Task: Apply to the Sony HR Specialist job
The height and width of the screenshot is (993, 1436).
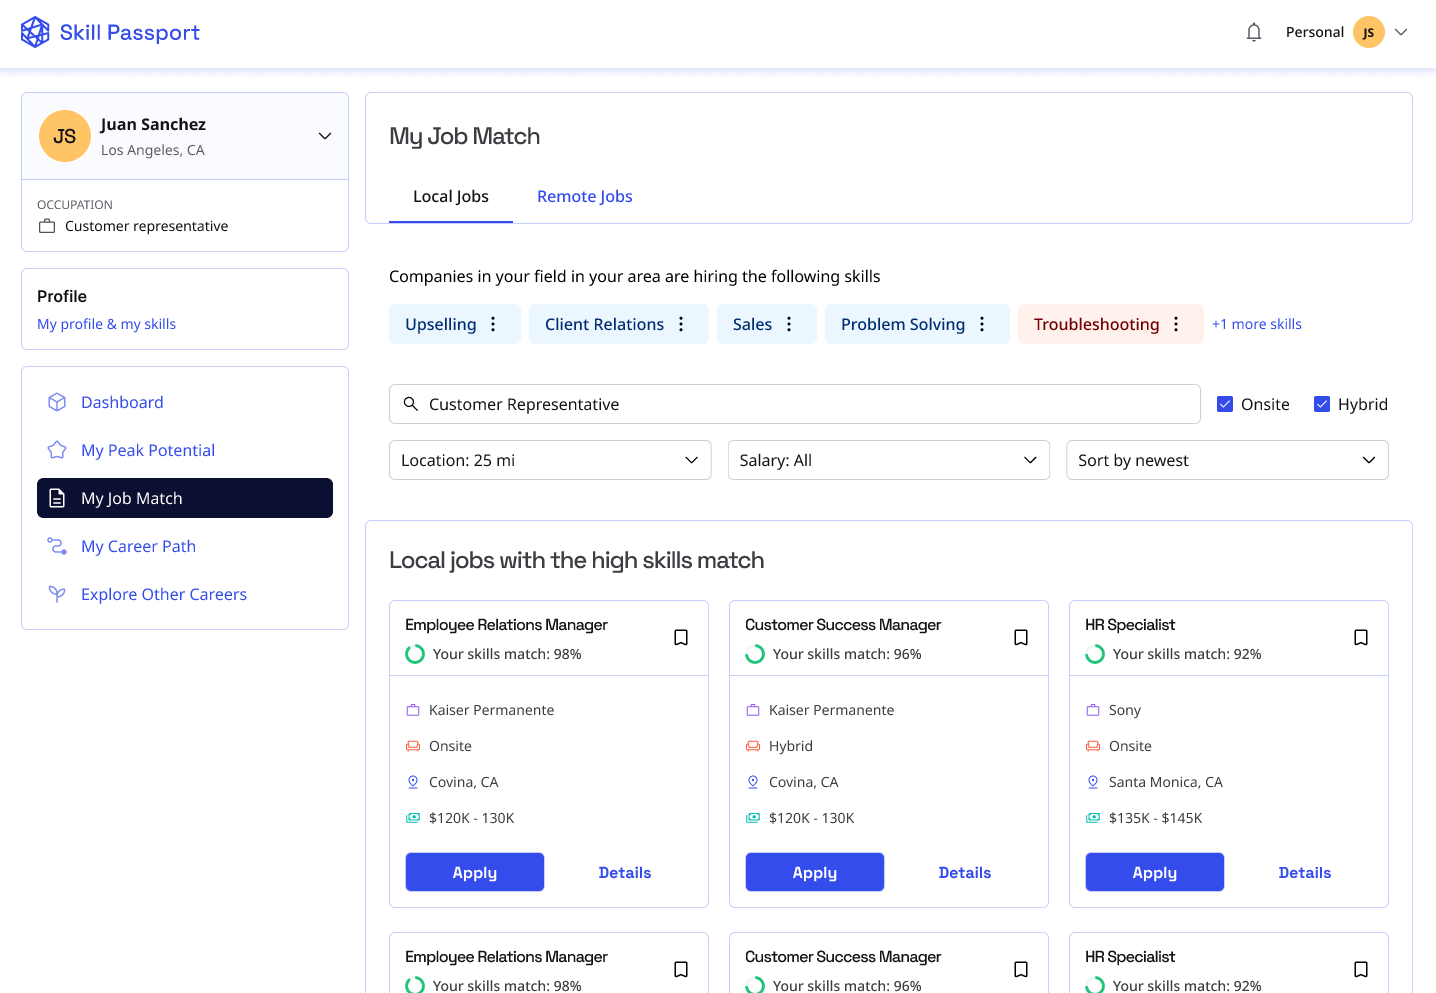Action: coord(1155,872)
